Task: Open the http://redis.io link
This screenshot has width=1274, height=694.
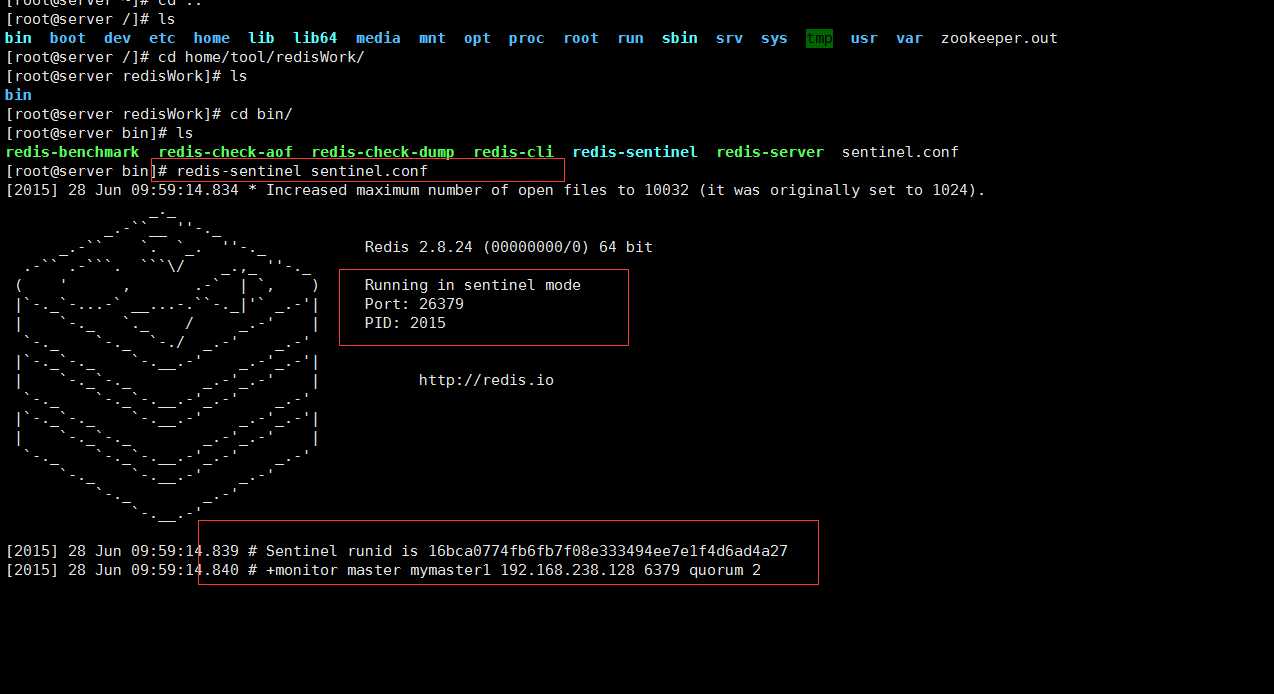Action: click(486, 380)
